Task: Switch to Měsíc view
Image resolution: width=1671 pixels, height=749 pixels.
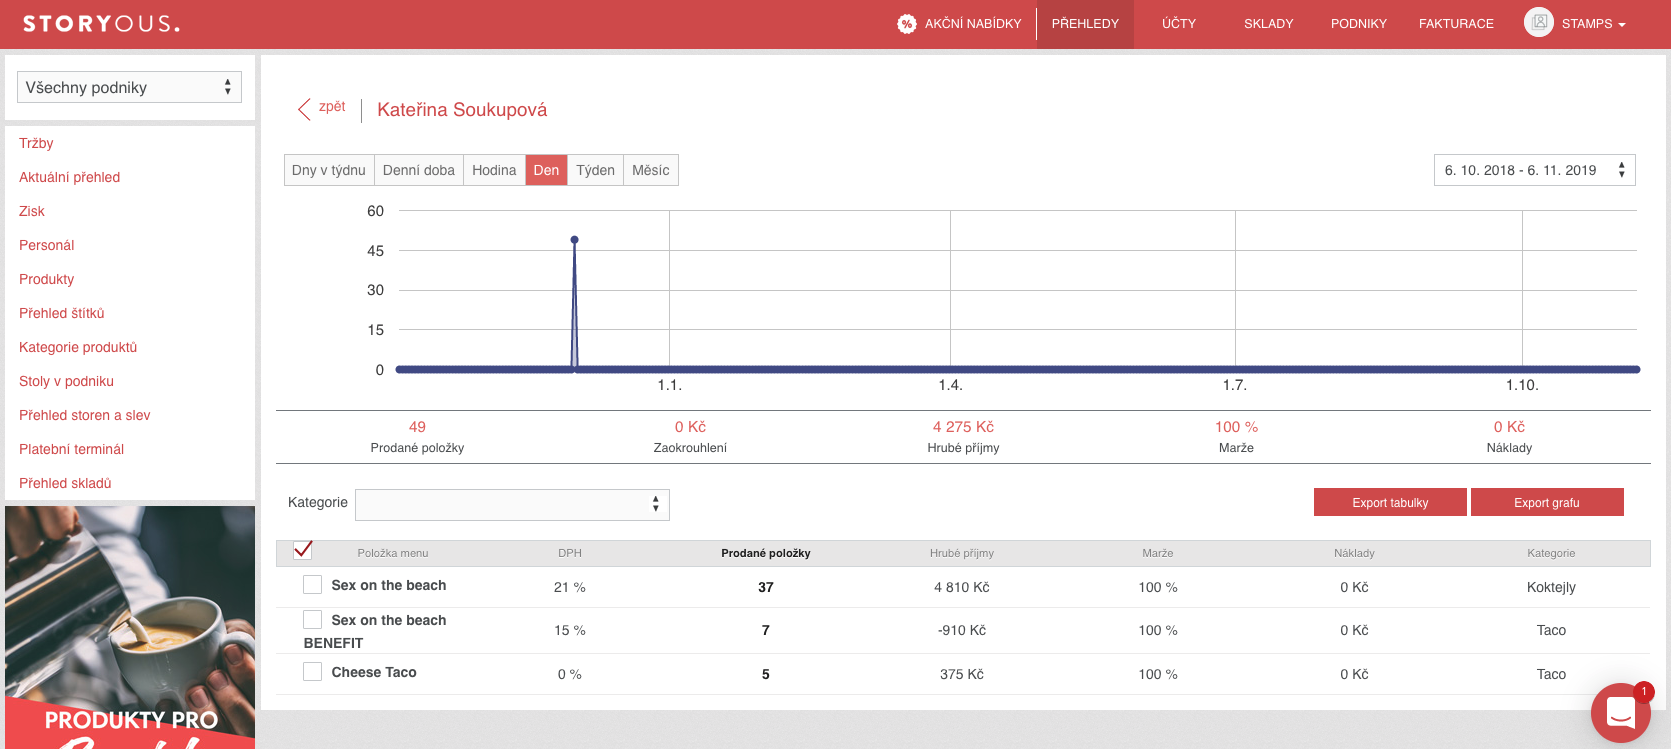Action: coord(651,170)
